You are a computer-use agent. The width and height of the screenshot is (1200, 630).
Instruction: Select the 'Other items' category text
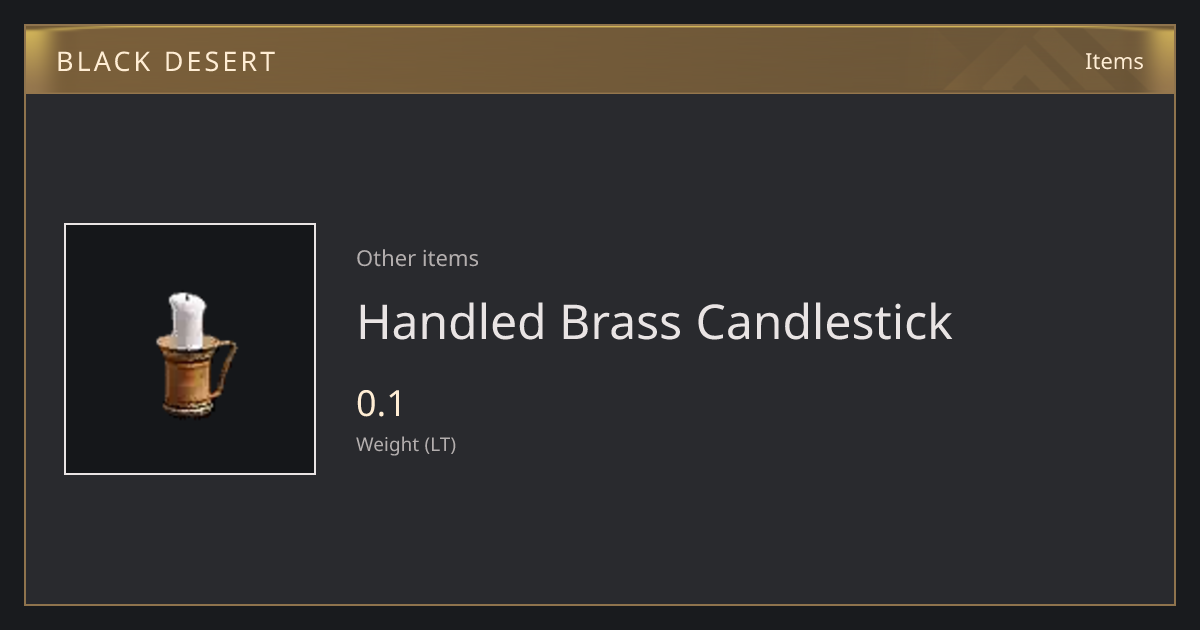(417, 258)
